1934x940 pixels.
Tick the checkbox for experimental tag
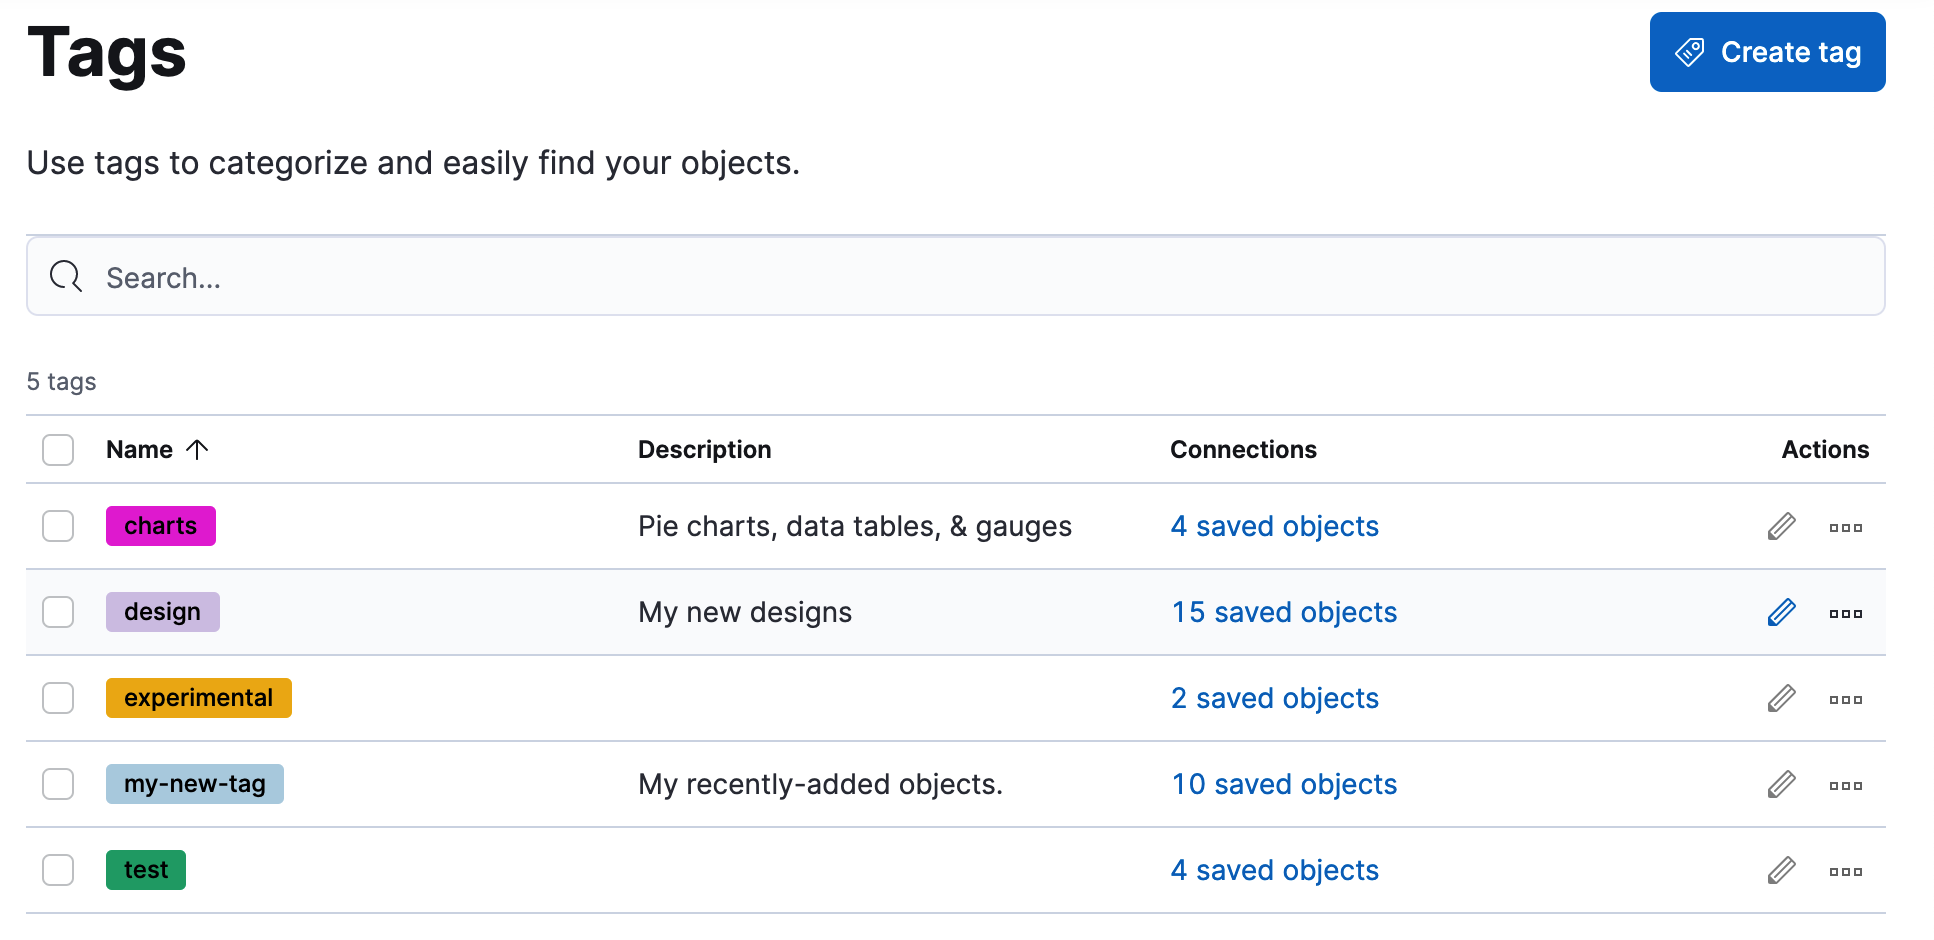pos(58,698)
